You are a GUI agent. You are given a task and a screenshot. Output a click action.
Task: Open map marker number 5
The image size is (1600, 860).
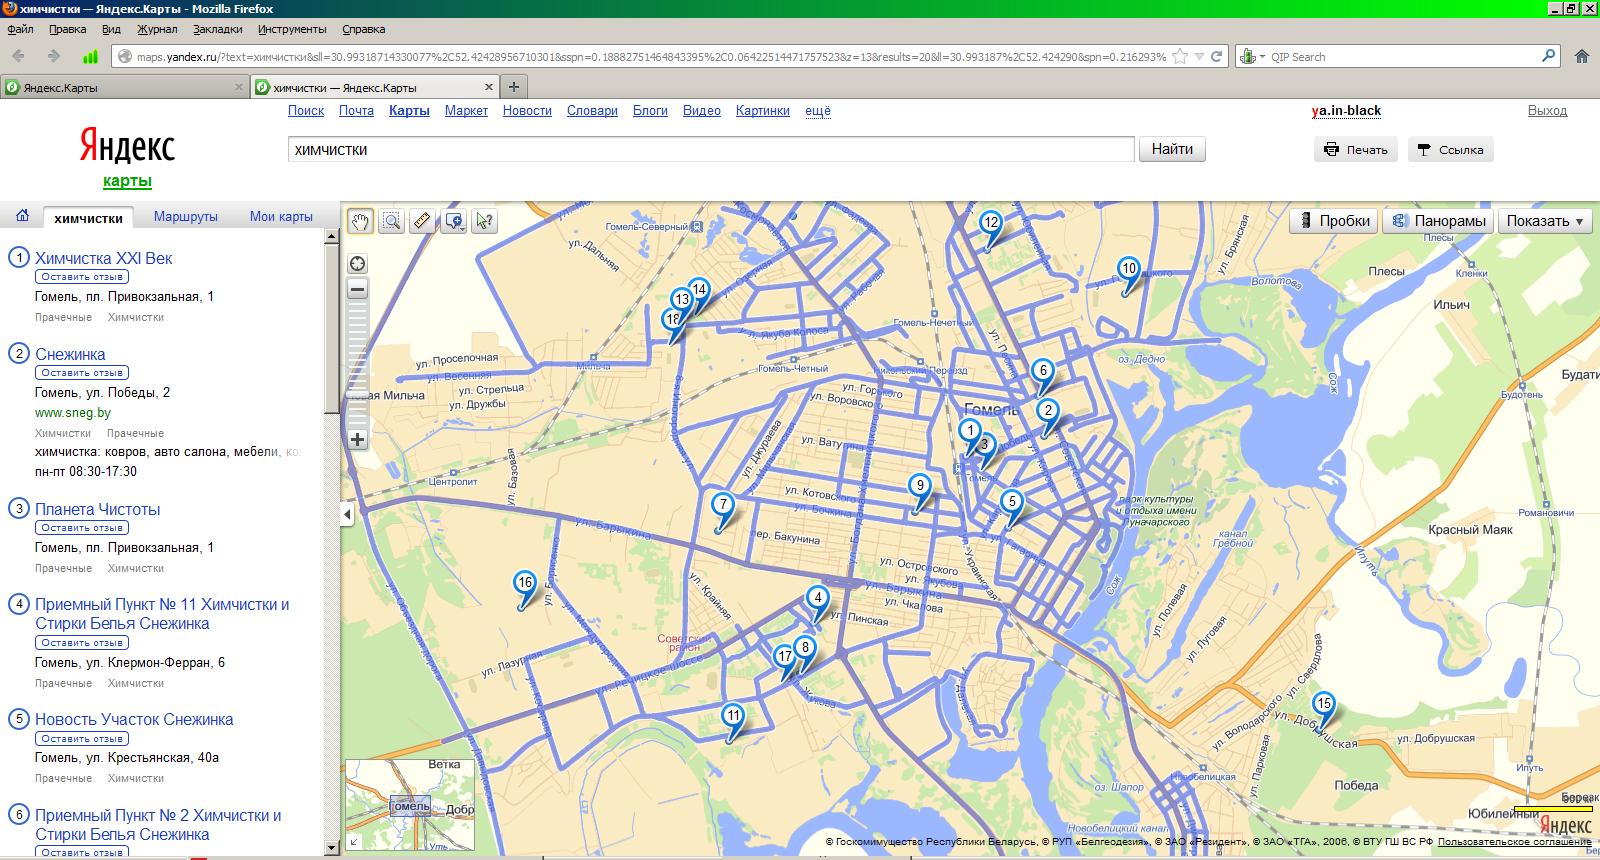[x=1012, y=501]
